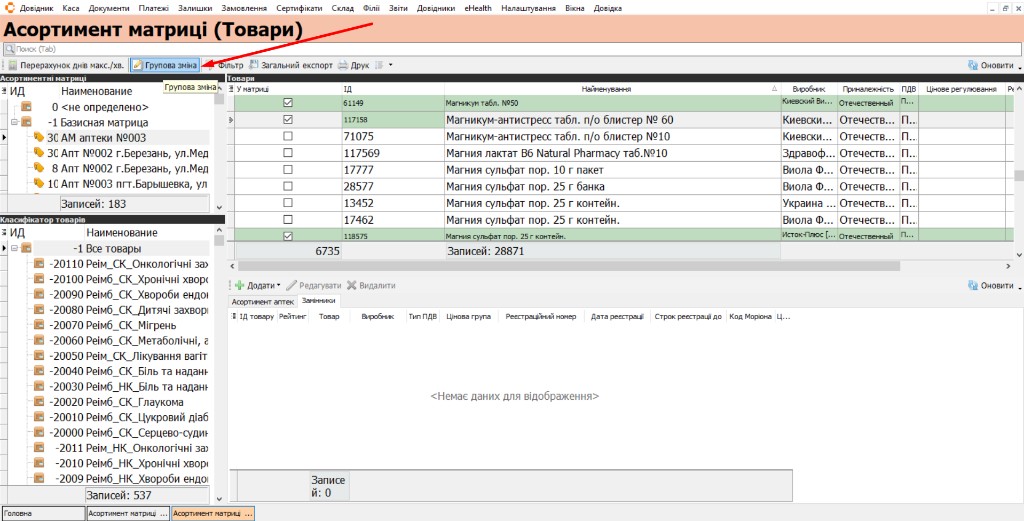Click the horizontal scrollbar under the Товари grid
Image resolution: width=1024 pixels, height=521 pixels.
(568, 266)
